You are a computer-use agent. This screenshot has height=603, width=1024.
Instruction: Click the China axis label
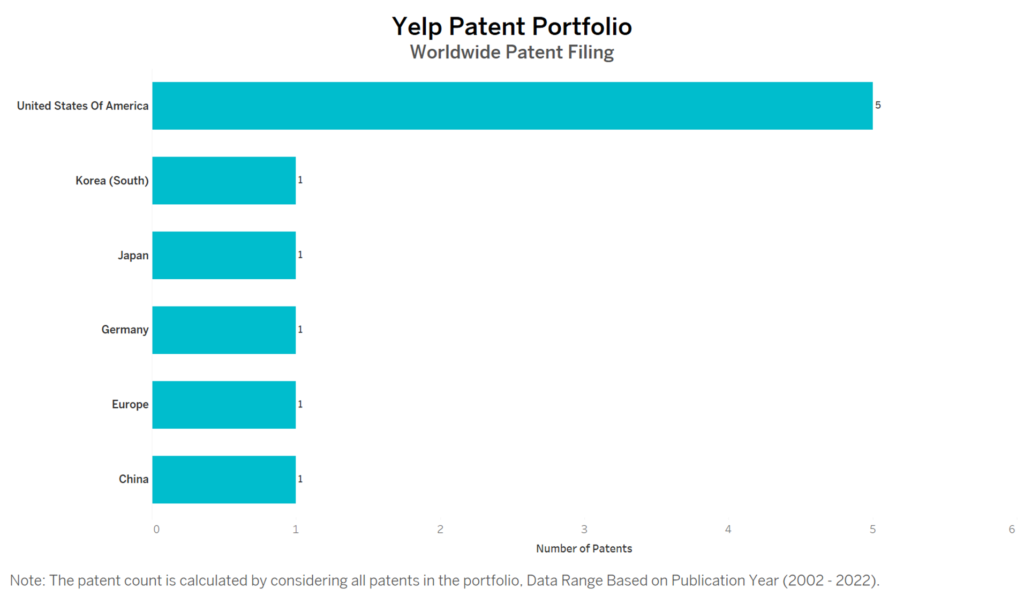pos(133,479)
